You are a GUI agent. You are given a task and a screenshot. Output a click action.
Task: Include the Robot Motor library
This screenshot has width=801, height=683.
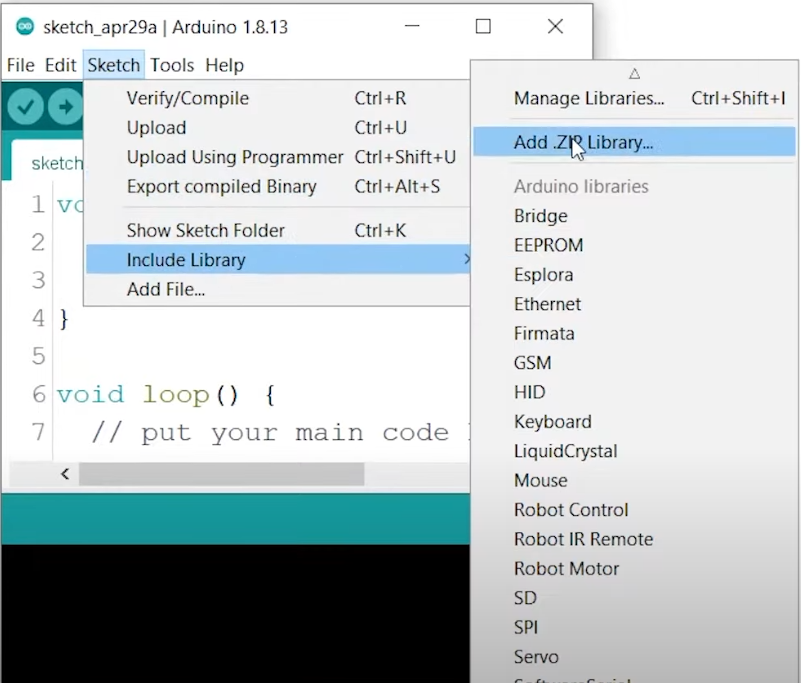point(634,569)
